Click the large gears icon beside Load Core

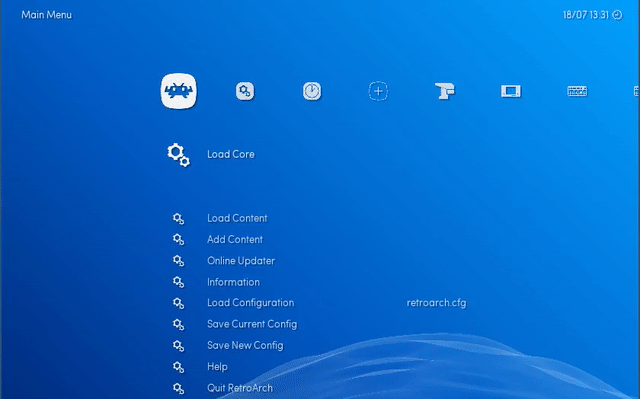tap(178, 155)
